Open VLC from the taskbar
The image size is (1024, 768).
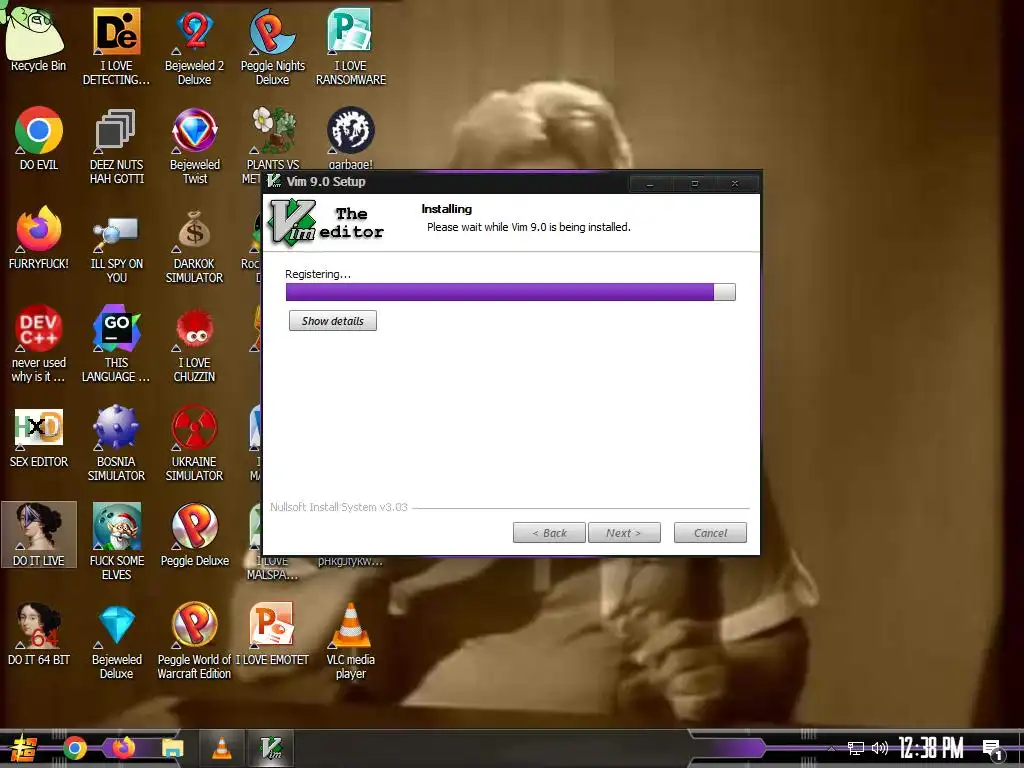point(221,748)
